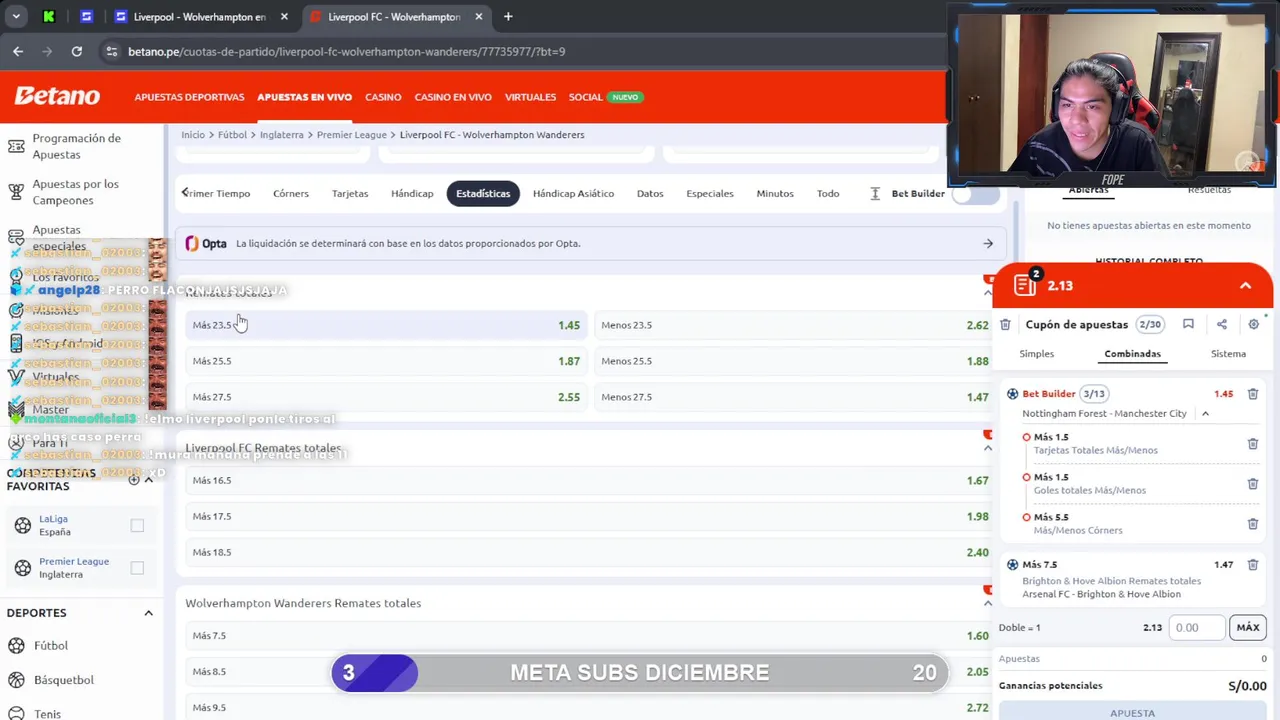The image size is (1280, 720).
Task: Switch to the Hándicap Asiático tab
Action: coord(573,193)
